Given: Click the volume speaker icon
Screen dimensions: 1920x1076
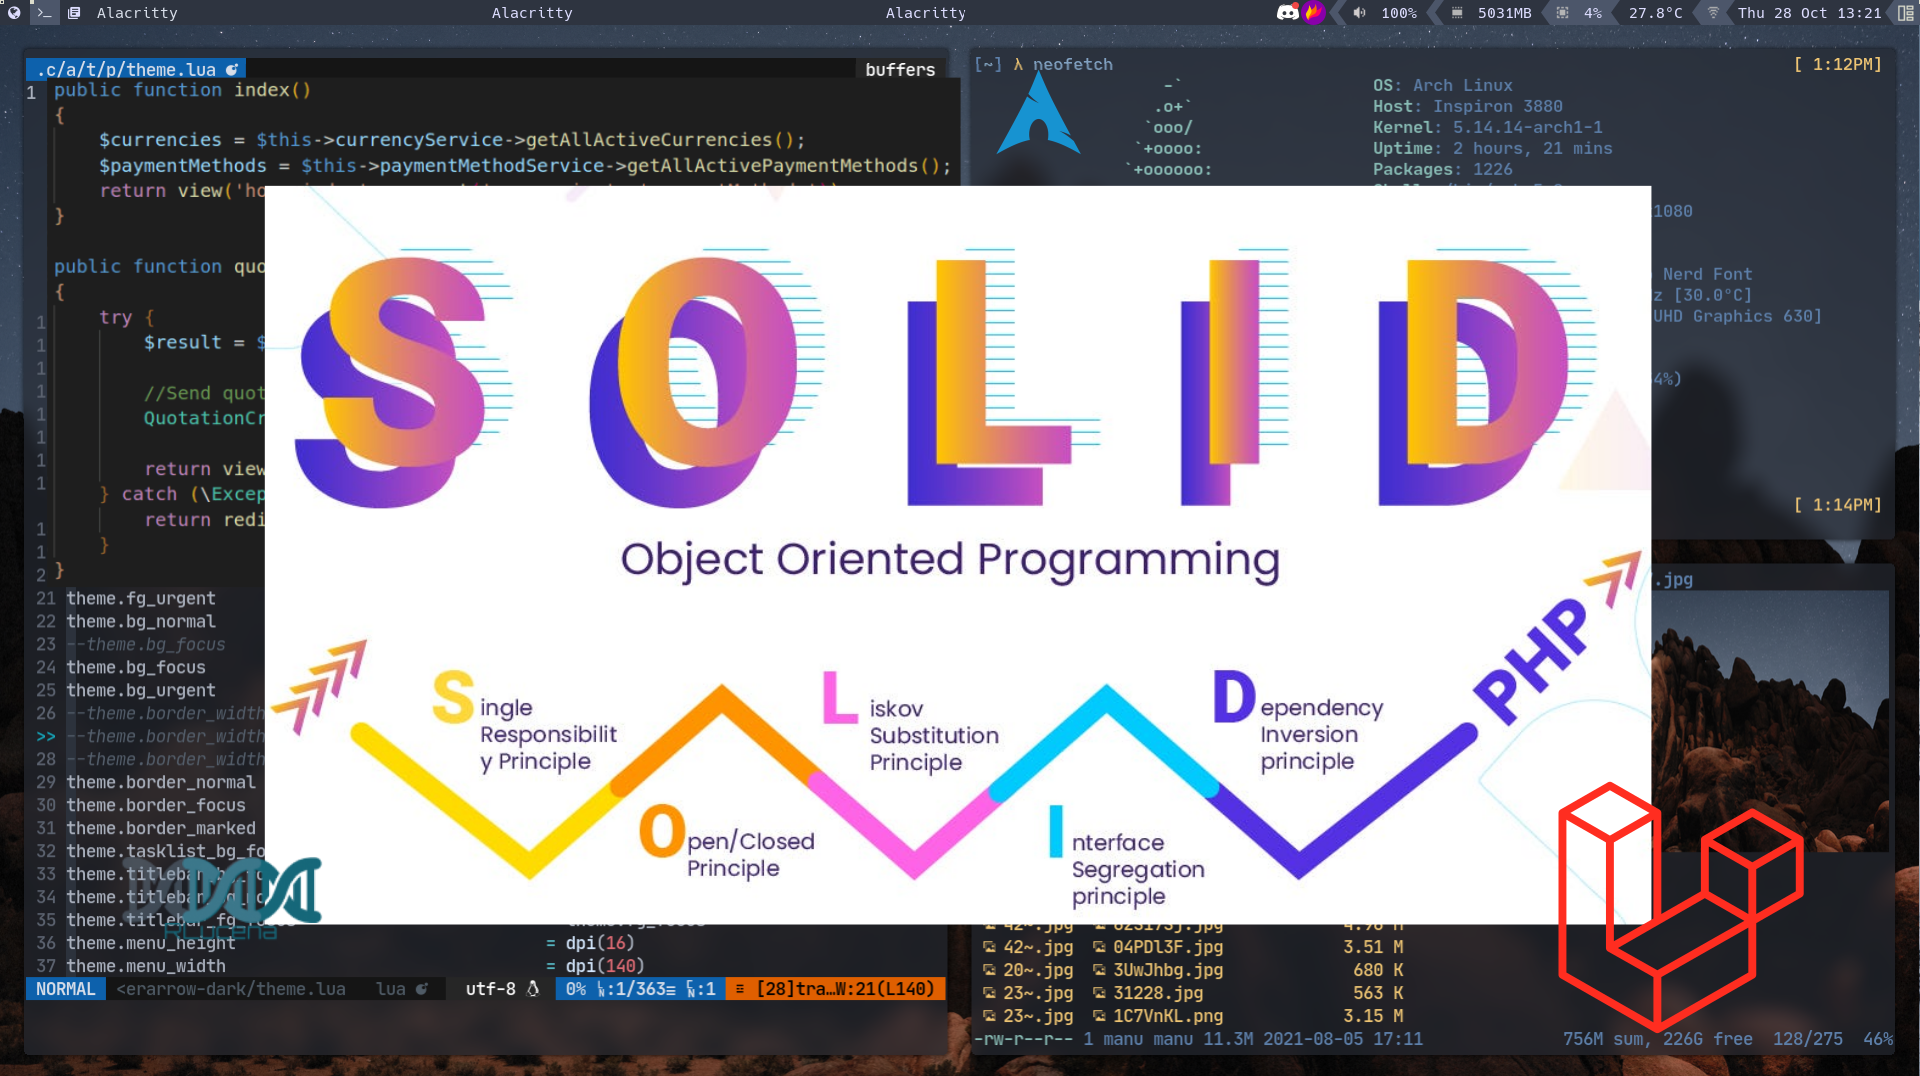Looking at the screenshot, I should click(x=1359, y=13).
